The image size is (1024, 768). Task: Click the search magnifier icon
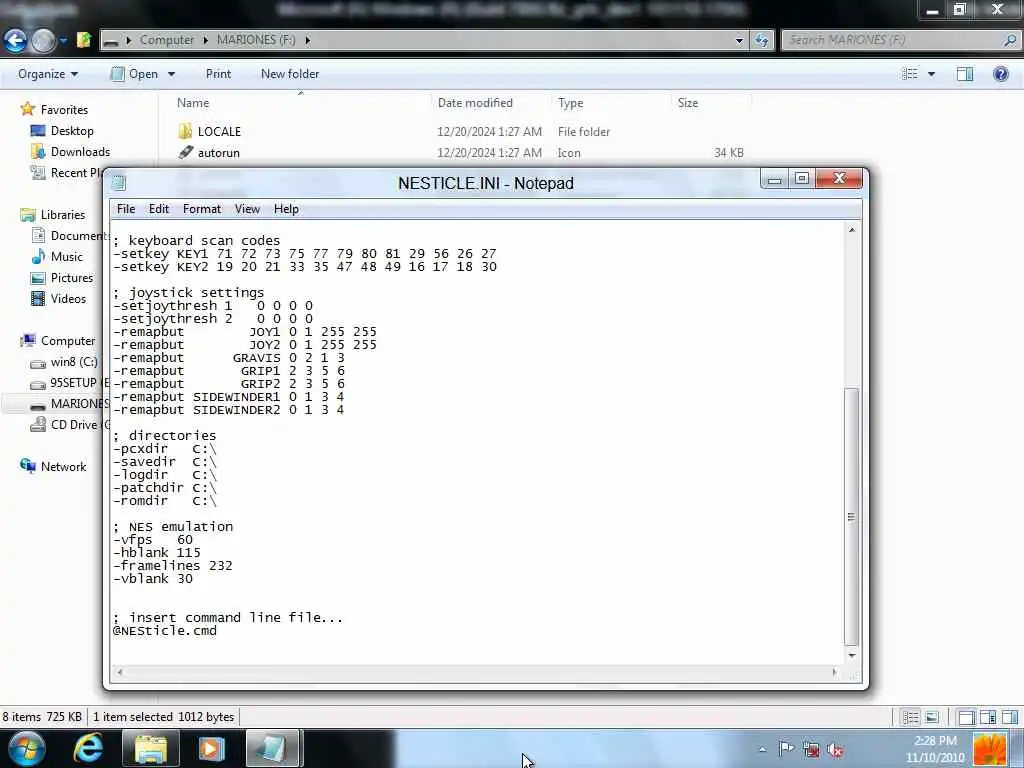1010,40
